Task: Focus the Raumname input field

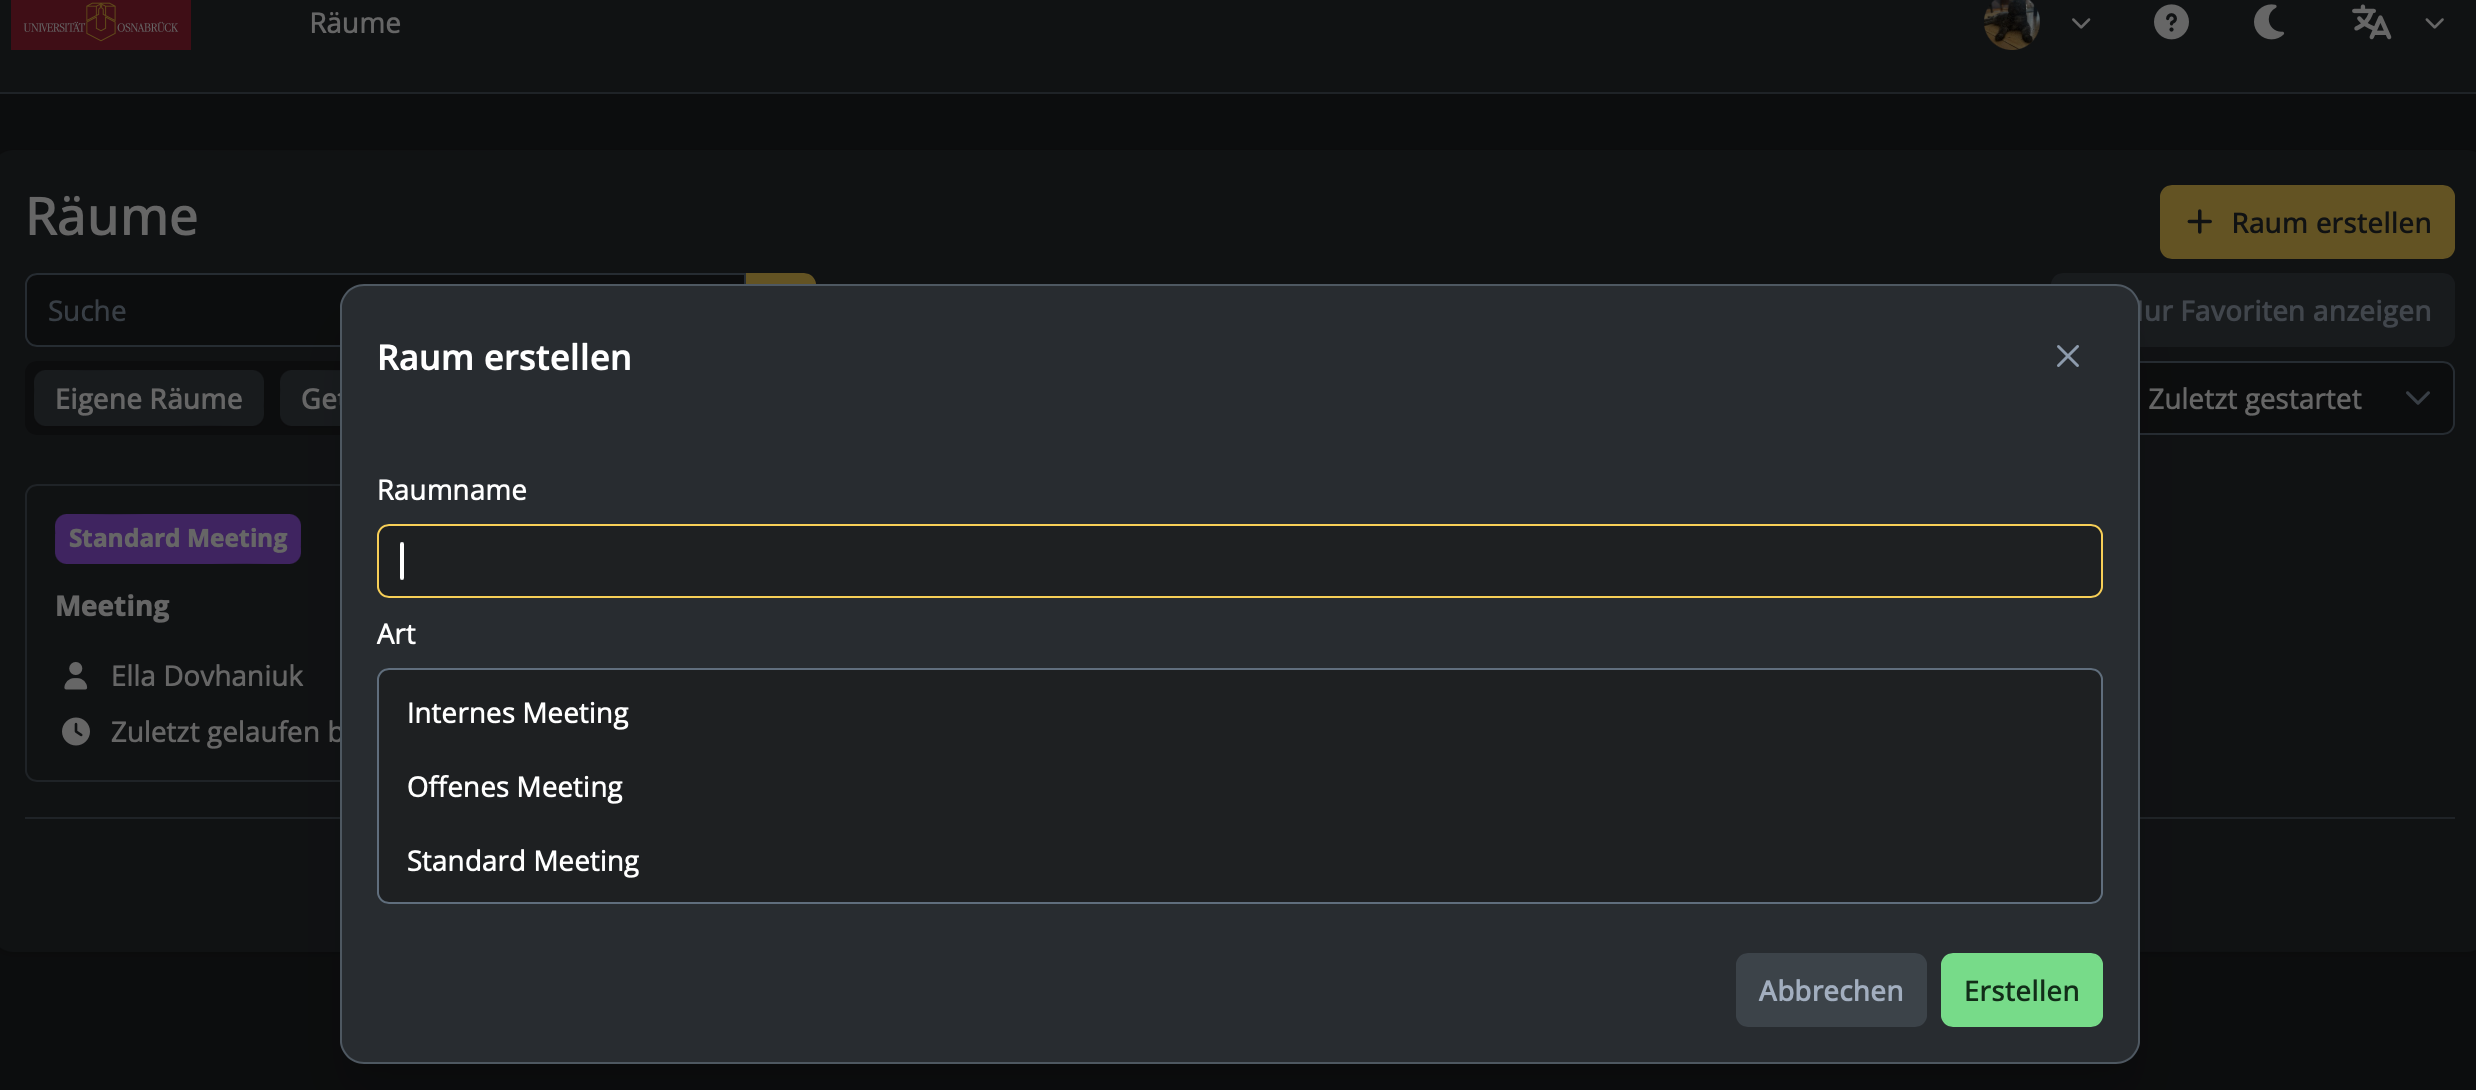Action: [x=1239, y=561]
